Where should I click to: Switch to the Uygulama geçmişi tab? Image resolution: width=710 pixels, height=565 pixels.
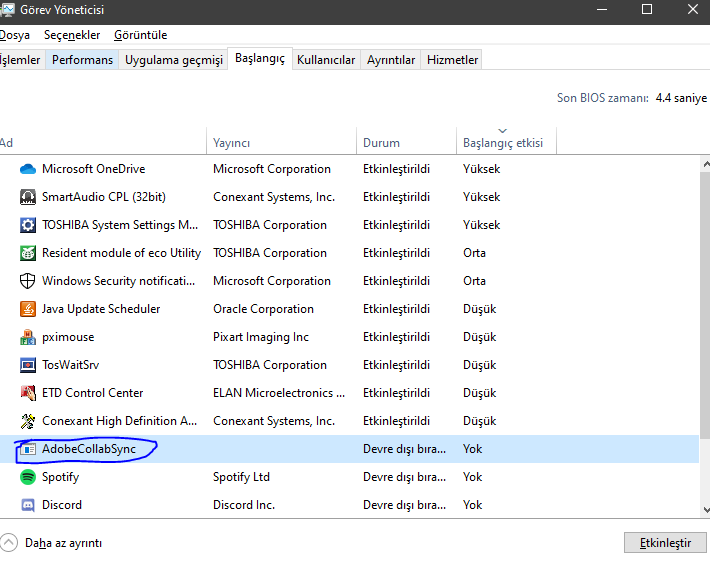(173, 60)
